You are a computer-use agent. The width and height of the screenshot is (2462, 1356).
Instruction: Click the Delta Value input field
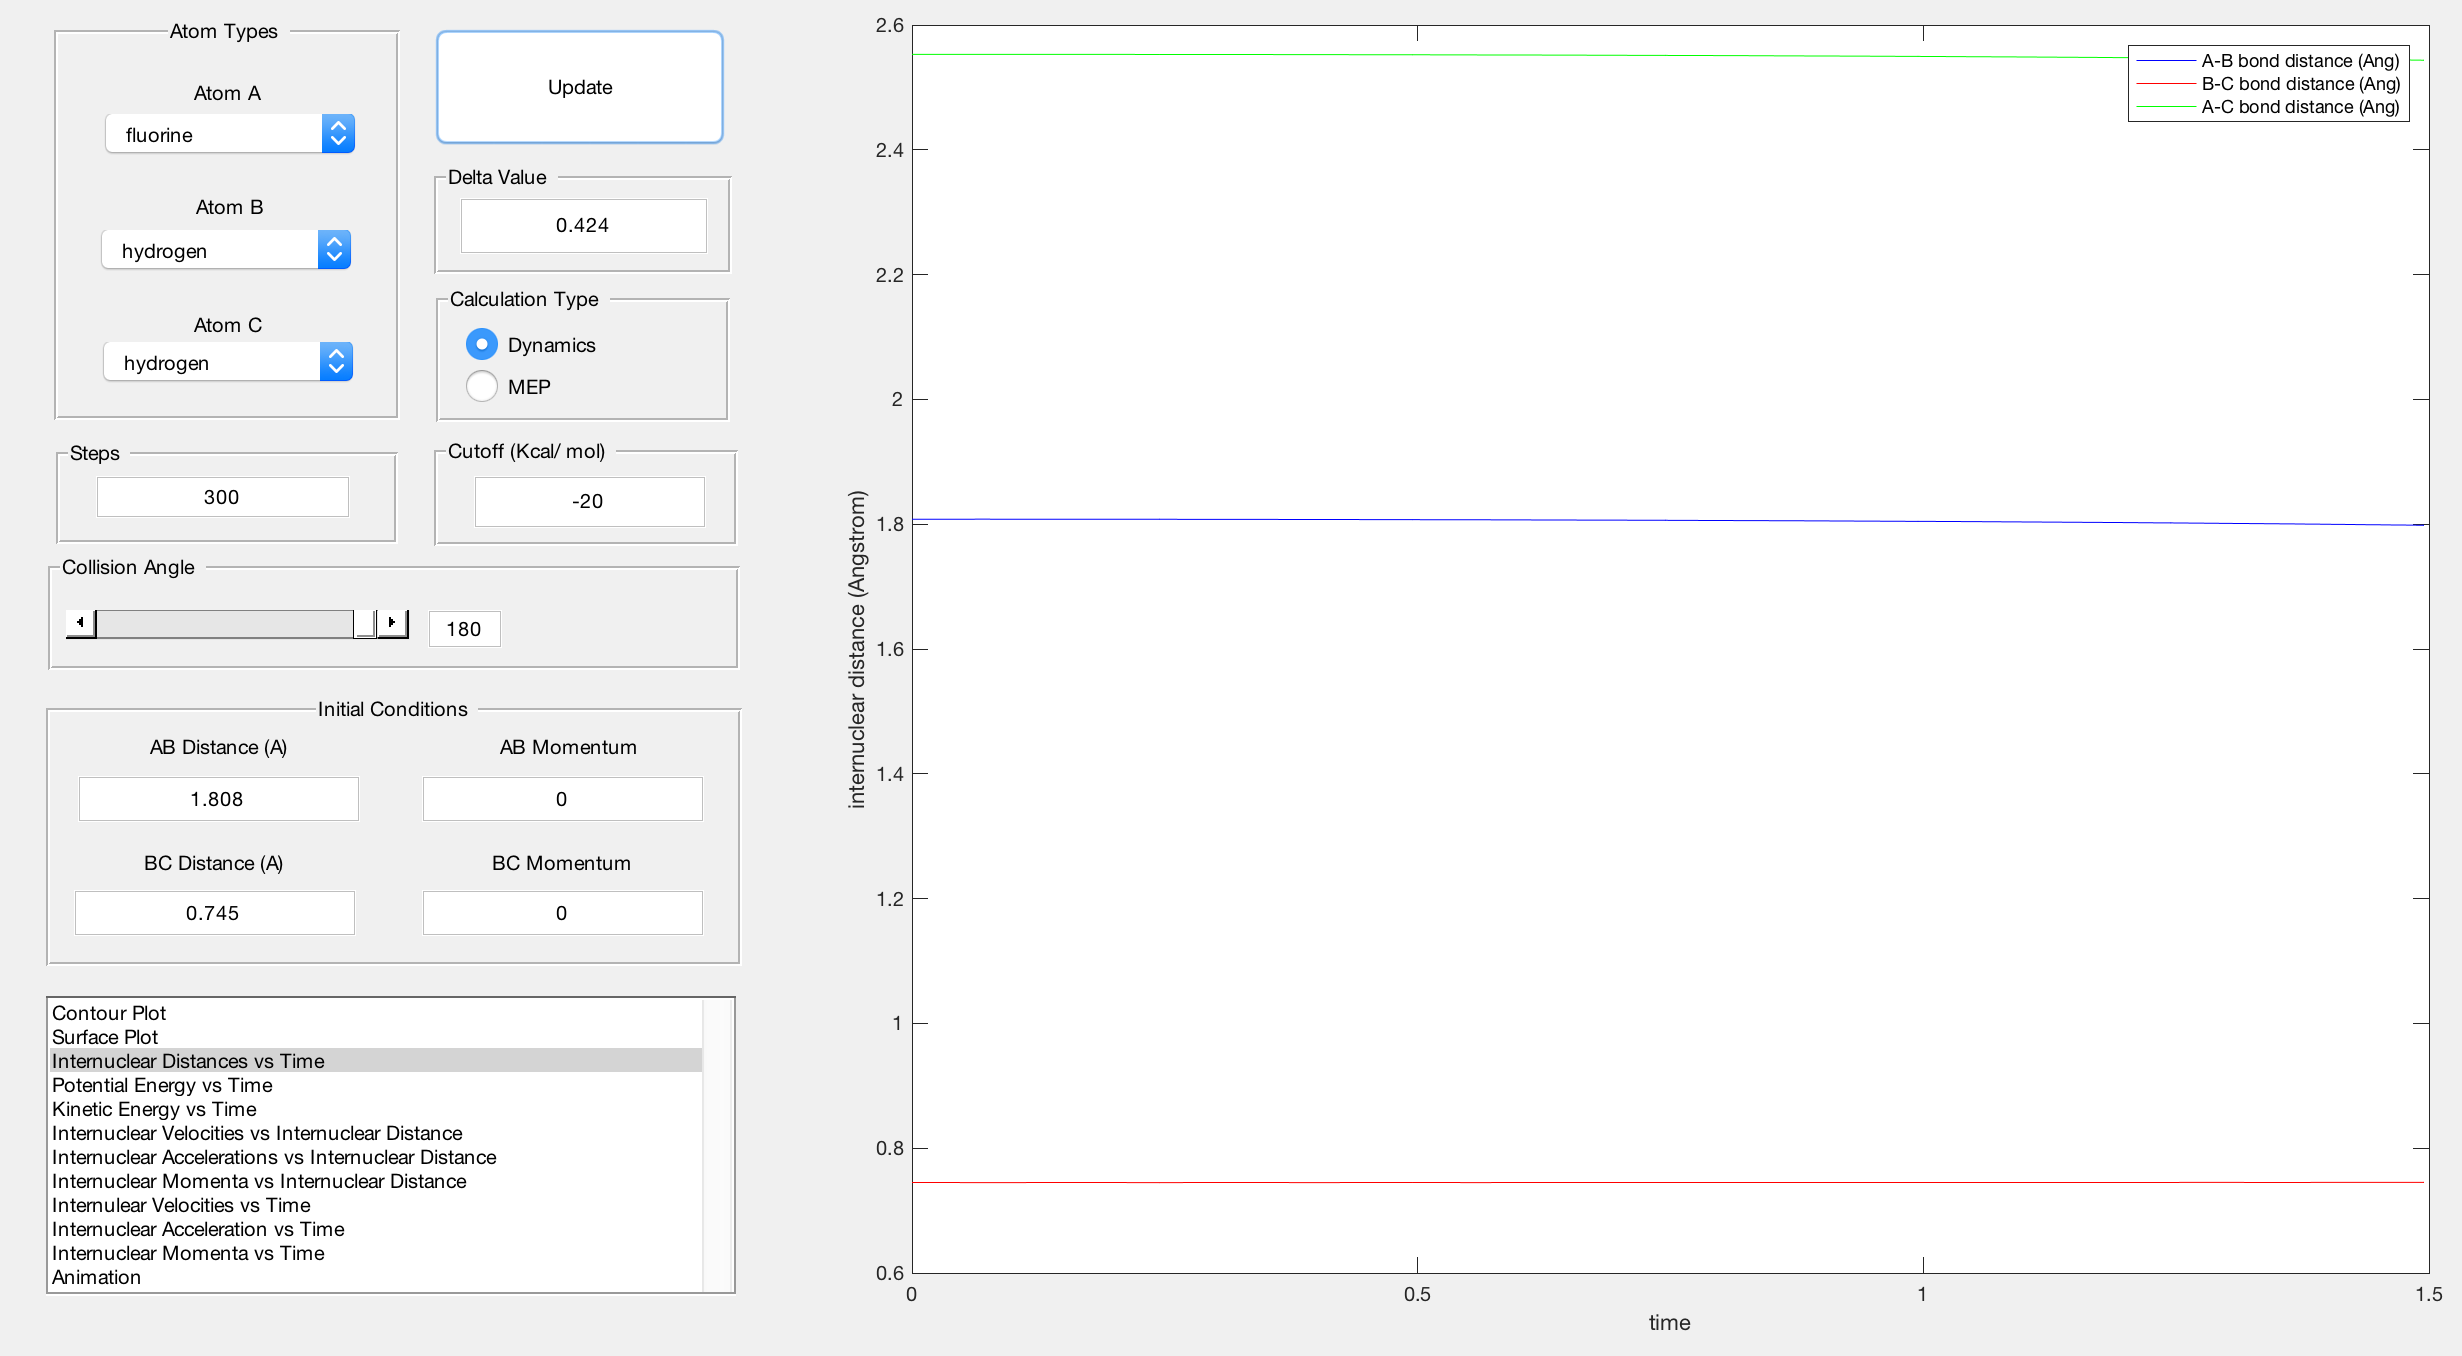583,225
